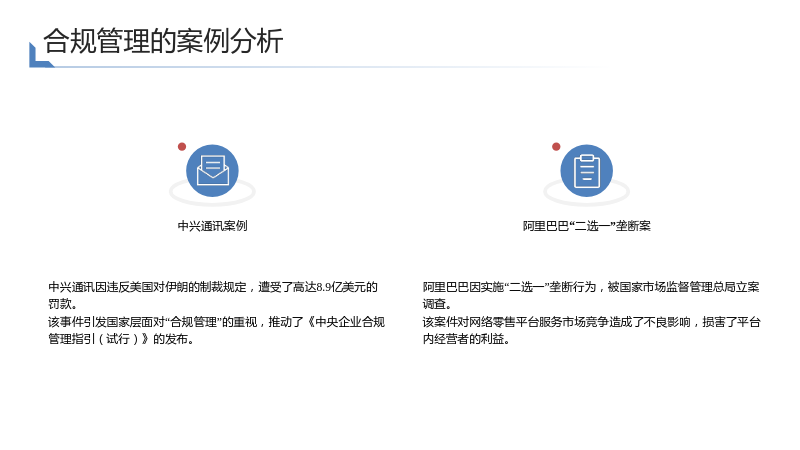Click the word 罚款 in the left paragraph
The image size is (800, 450).
[x=60, y=304]
